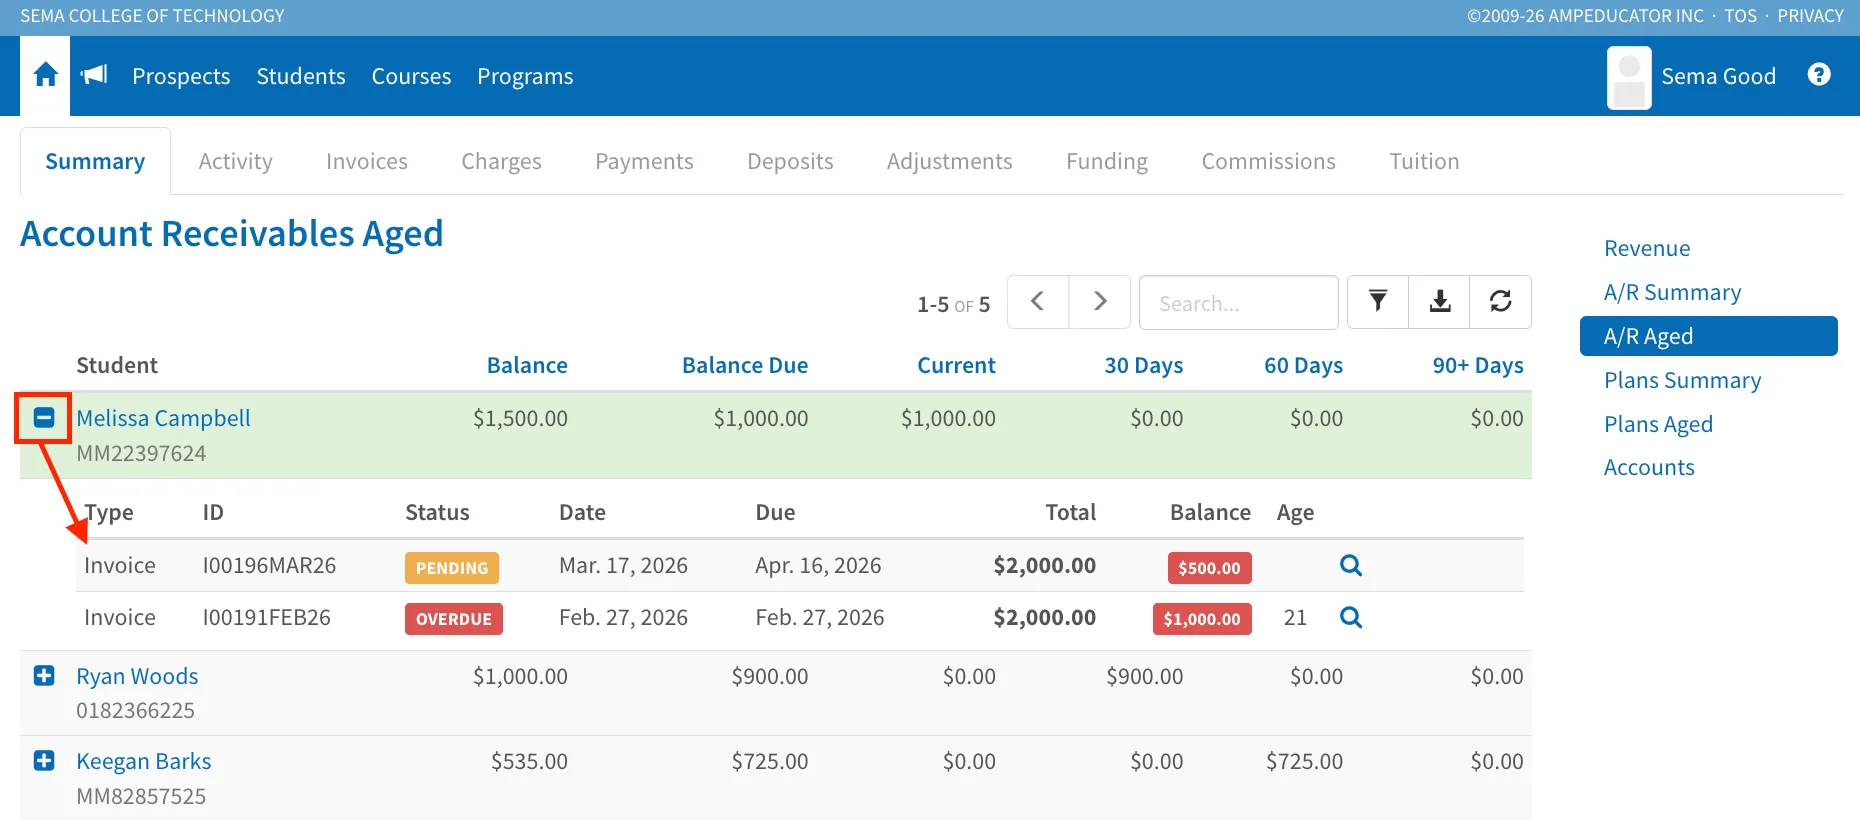This screenshot has width=1860, height=820.
Task: Open the A/R Summary report
Action: (x=1672, y=292)
